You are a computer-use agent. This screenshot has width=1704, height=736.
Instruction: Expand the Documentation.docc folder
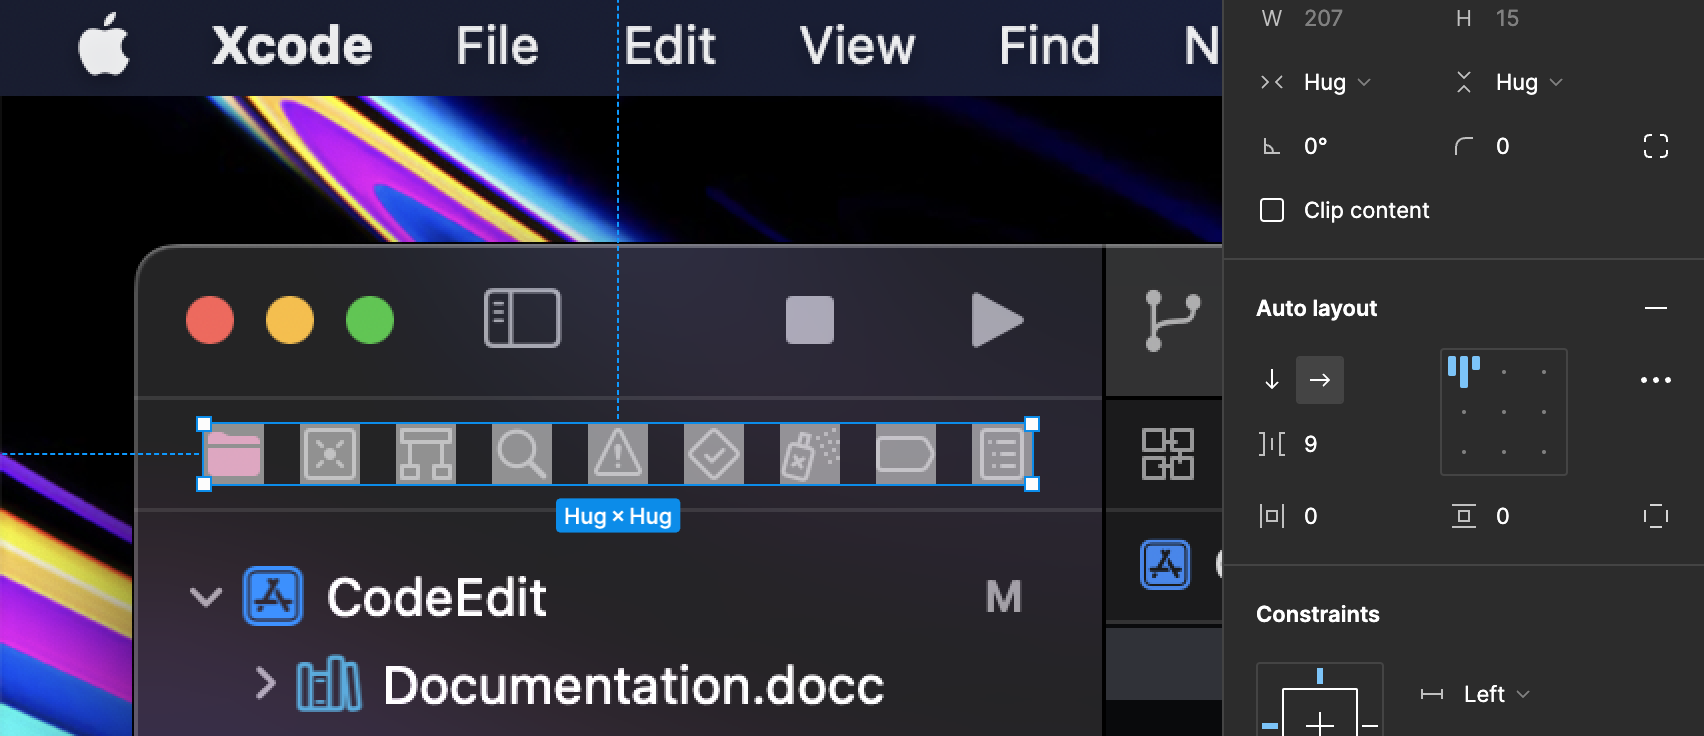(265, 684)
